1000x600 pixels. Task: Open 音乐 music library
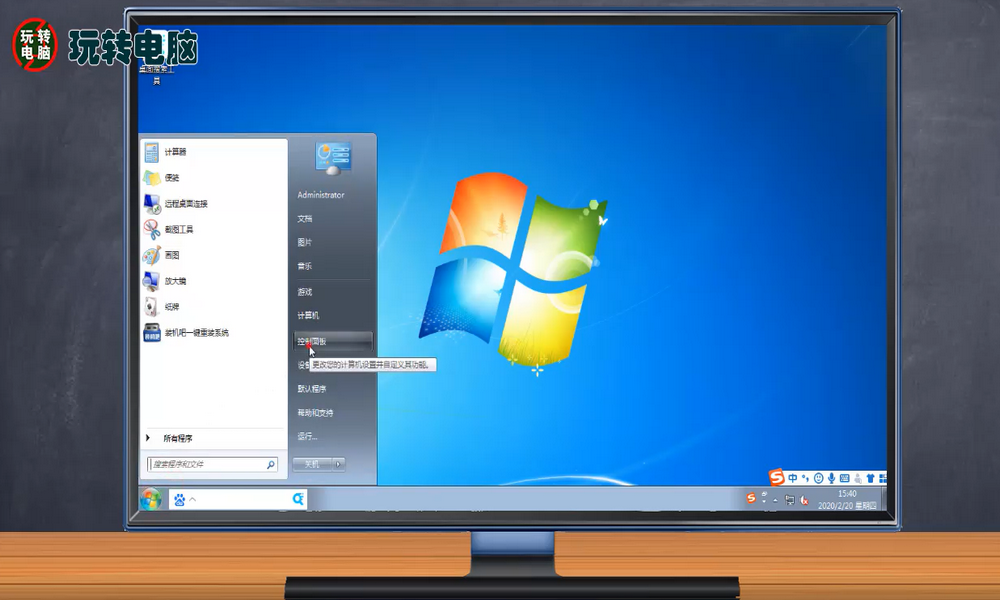(305, 266)
